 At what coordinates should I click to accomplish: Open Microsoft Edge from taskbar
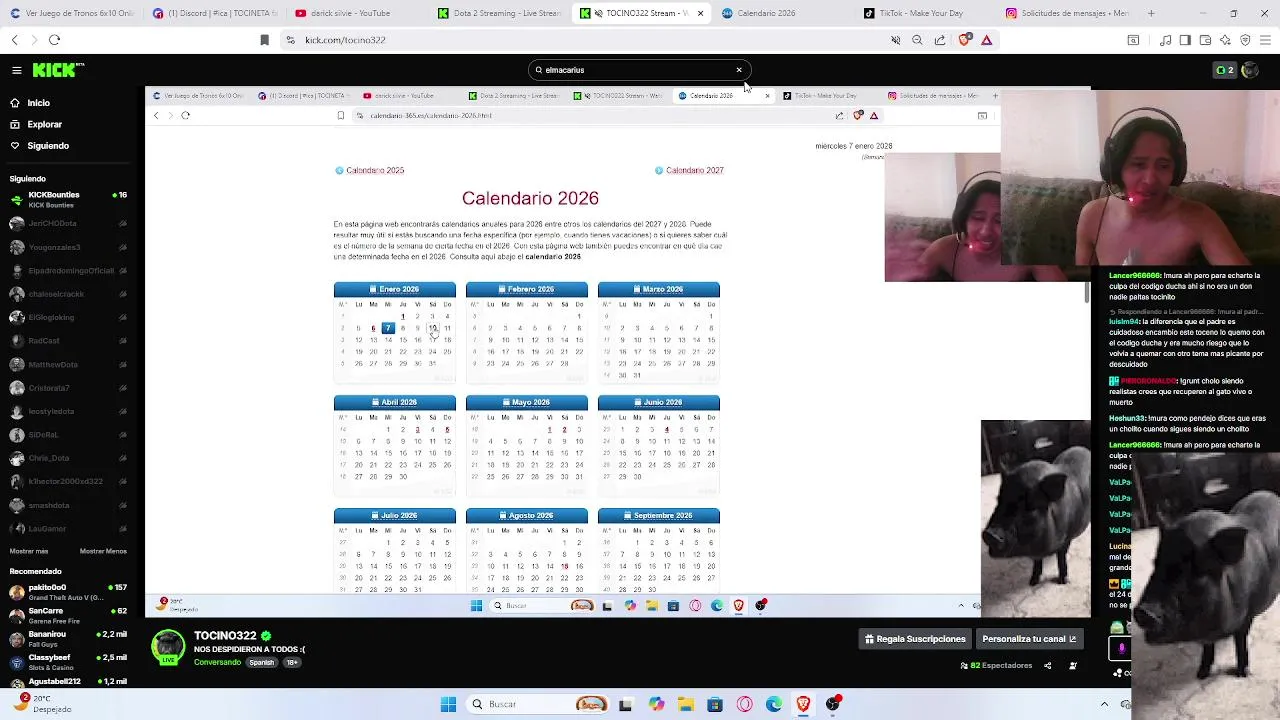pyautogui.click(x=774, y=704)
